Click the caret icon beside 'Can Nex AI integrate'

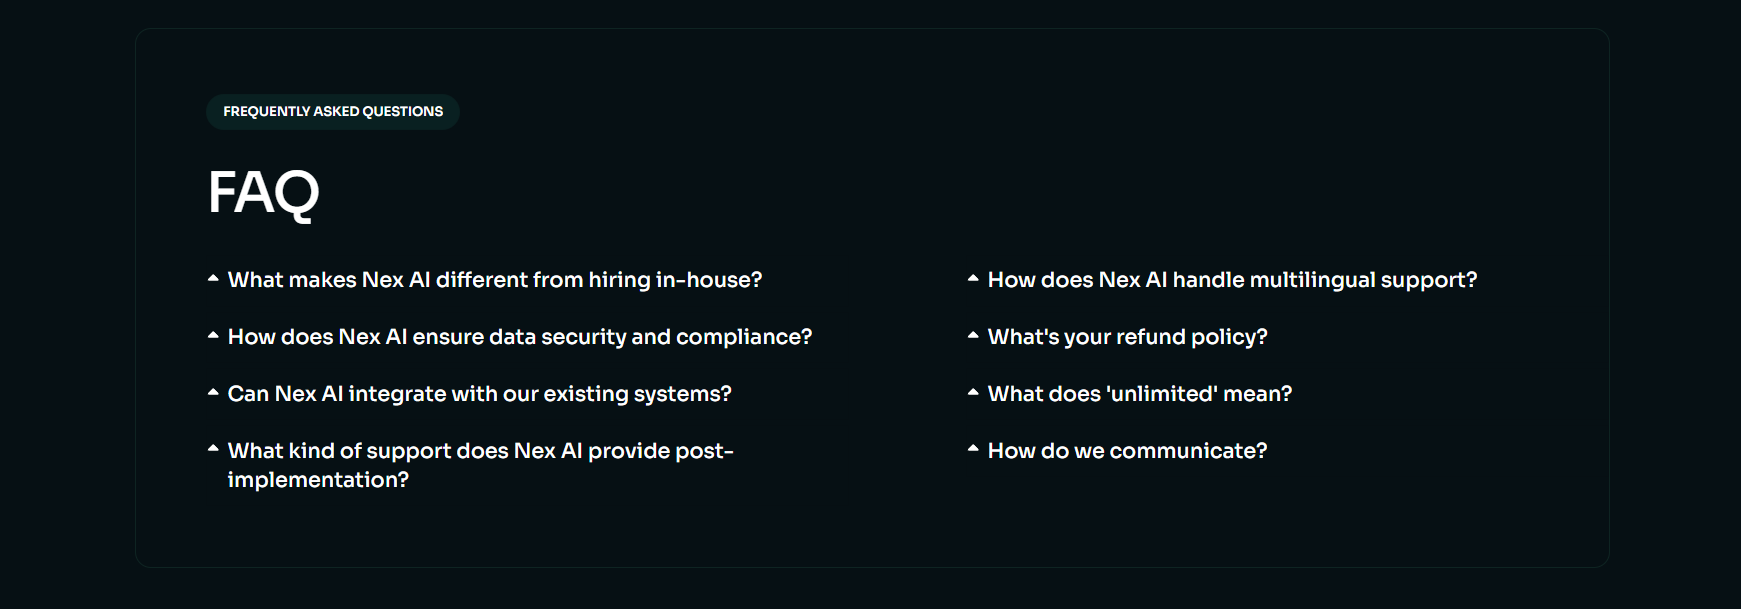tap(213, 393)
